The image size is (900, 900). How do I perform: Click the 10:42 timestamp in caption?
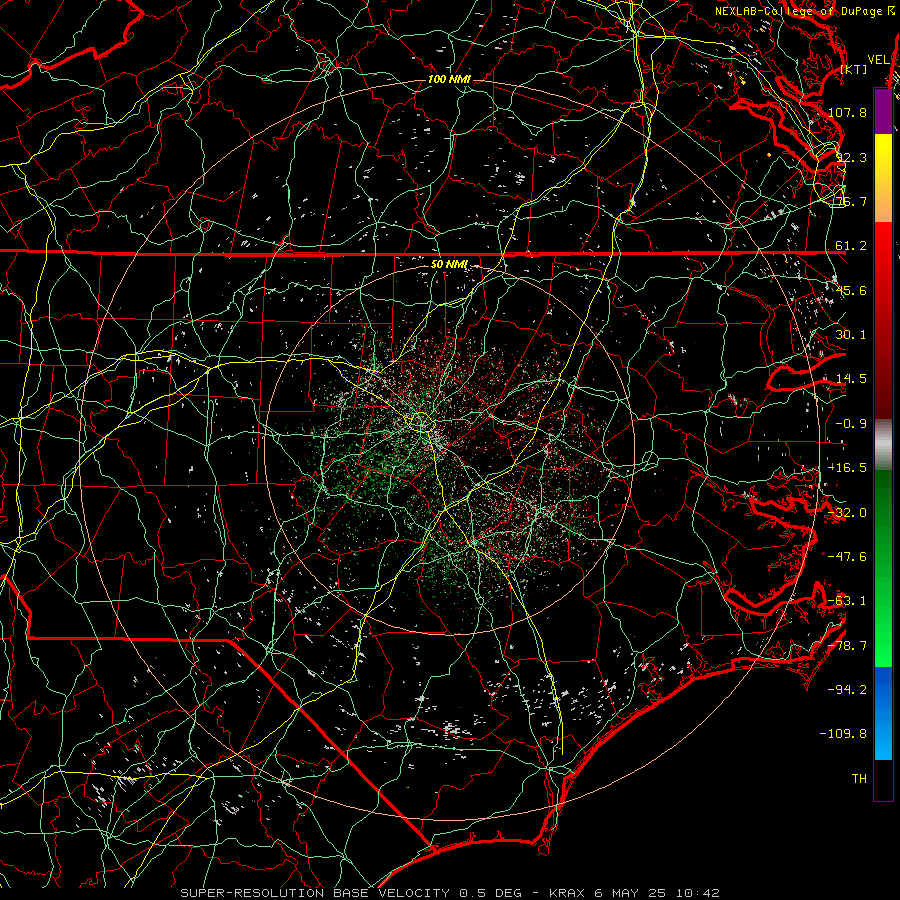[697, 893]
